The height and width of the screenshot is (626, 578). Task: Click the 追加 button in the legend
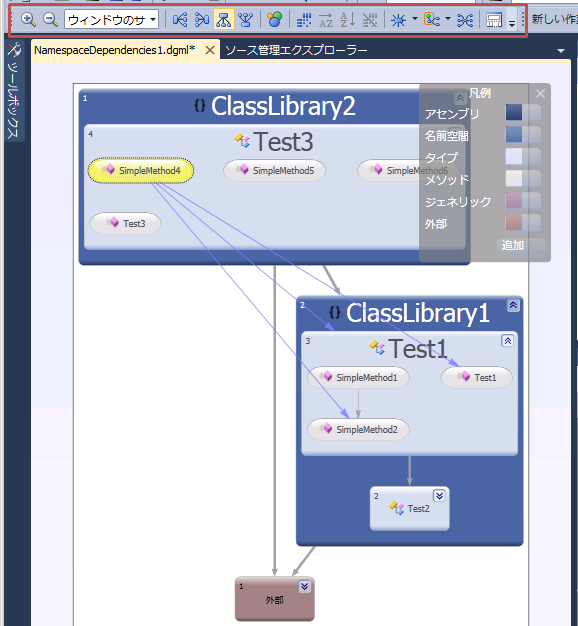click(513, 245)
